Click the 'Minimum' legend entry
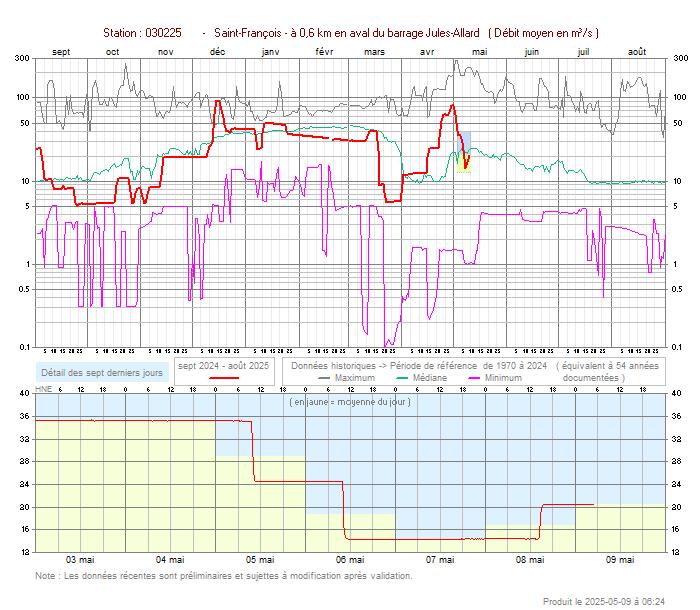The image size is (700, 610). (x=503, y=378)
